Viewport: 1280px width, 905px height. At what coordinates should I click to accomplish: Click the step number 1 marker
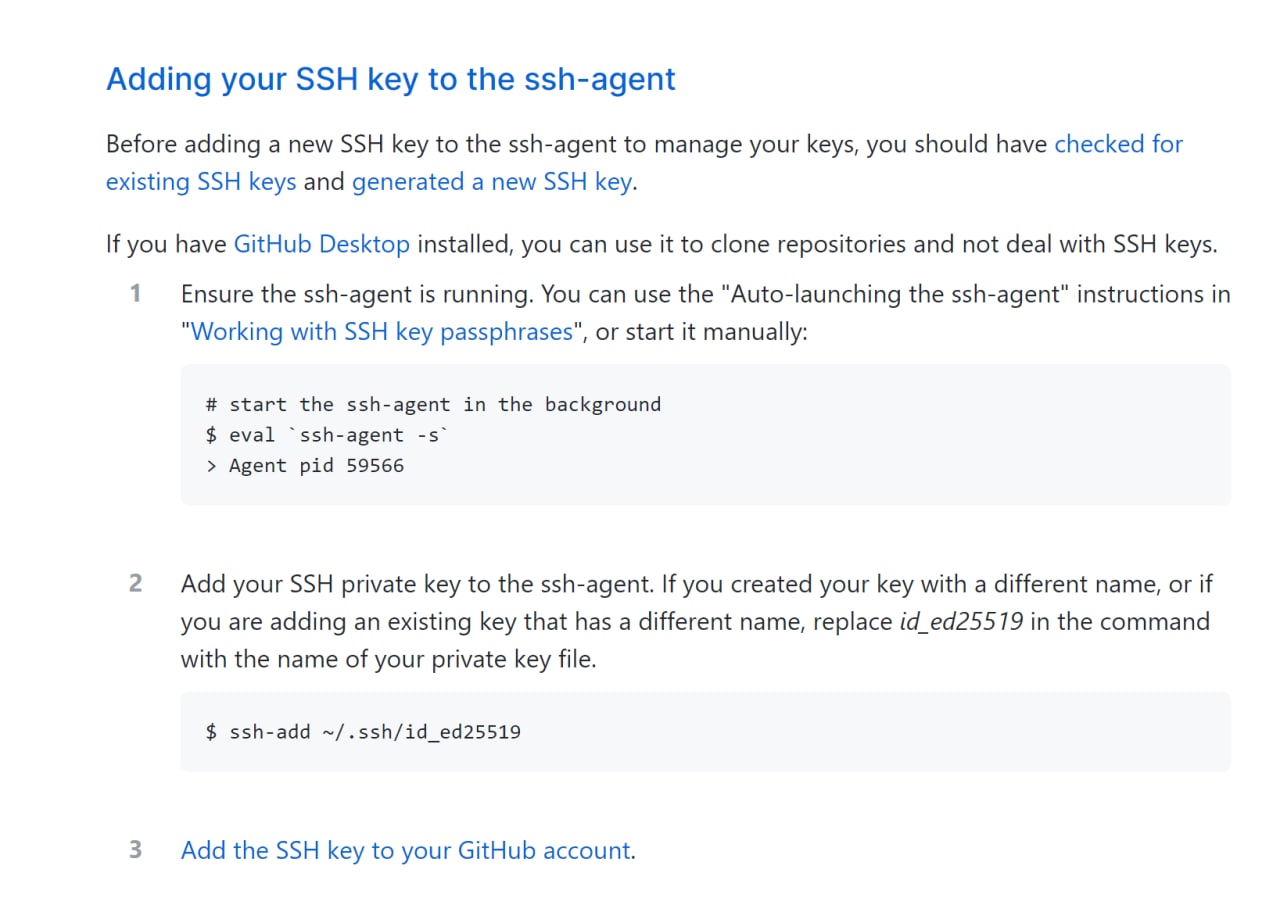click(x=135, y=294)
